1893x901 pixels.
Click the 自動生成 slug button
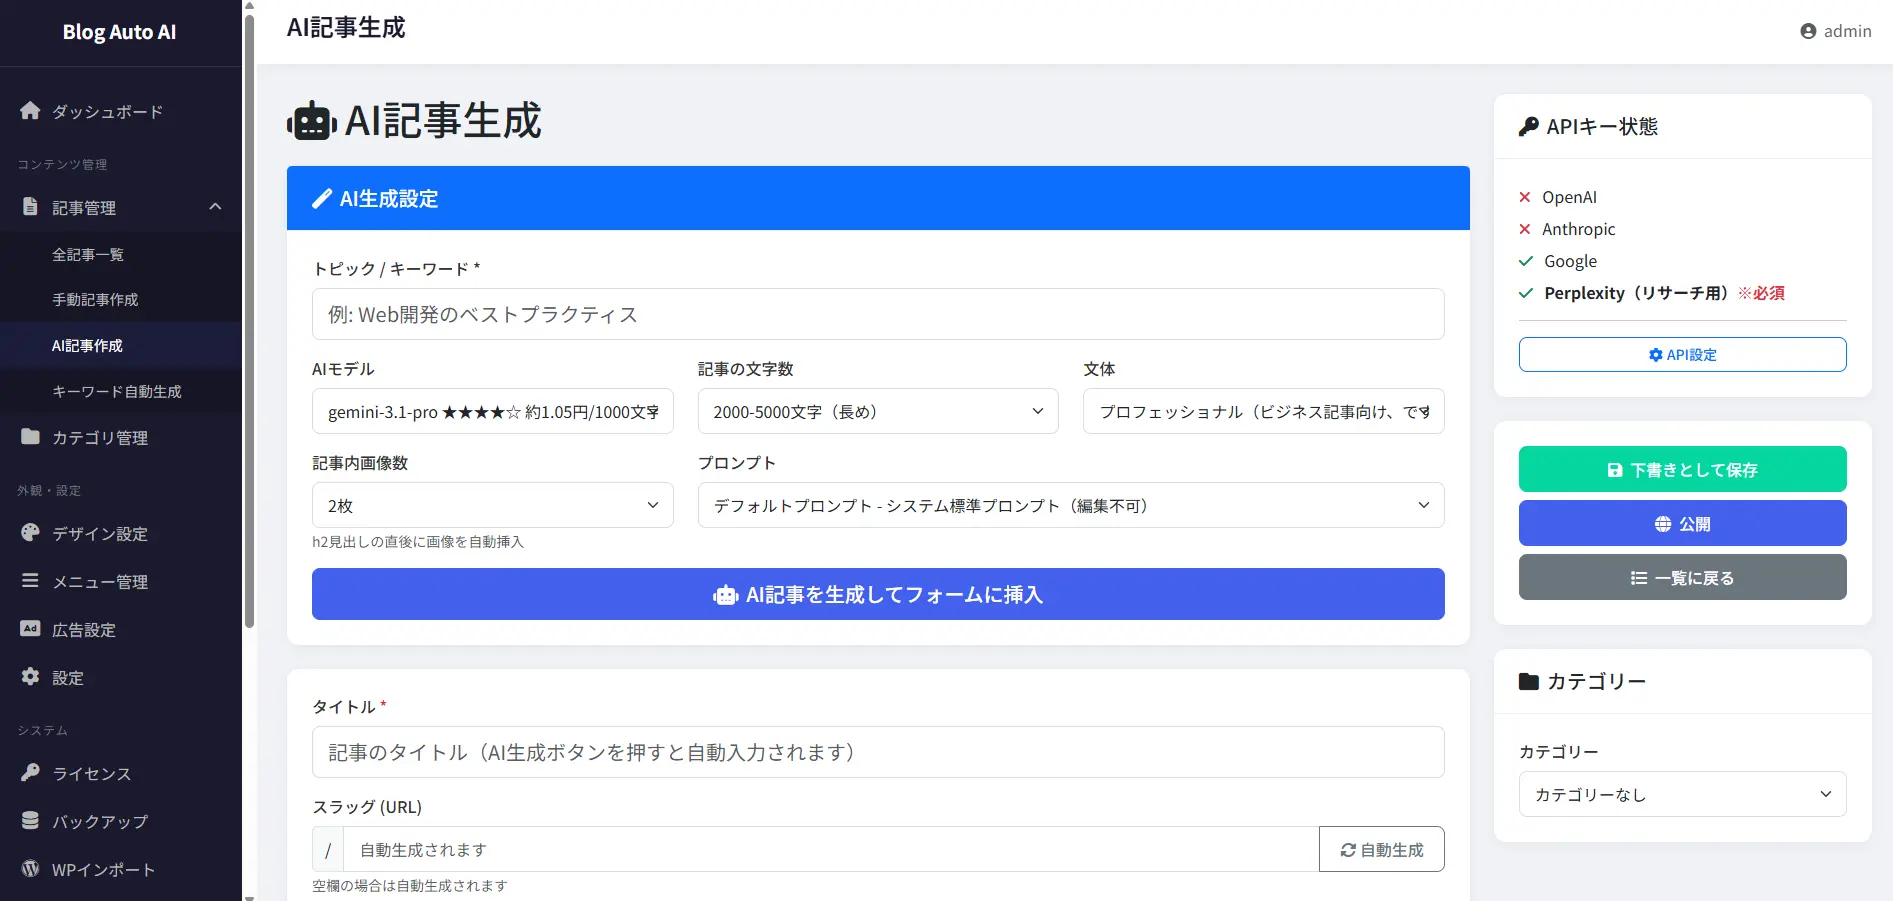pos(1382,849)
